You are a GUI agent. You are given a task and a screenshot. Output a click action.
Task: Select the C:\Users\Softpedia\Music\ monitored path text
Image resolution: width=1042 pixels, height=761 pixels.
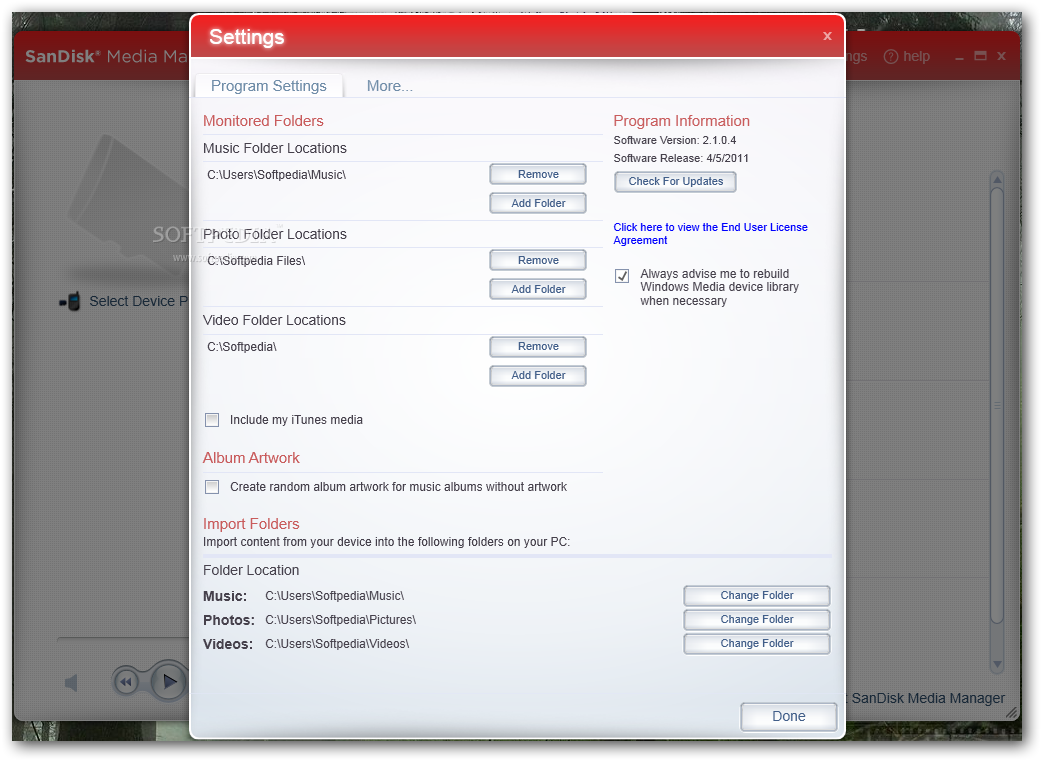click(x=276, y=175)
